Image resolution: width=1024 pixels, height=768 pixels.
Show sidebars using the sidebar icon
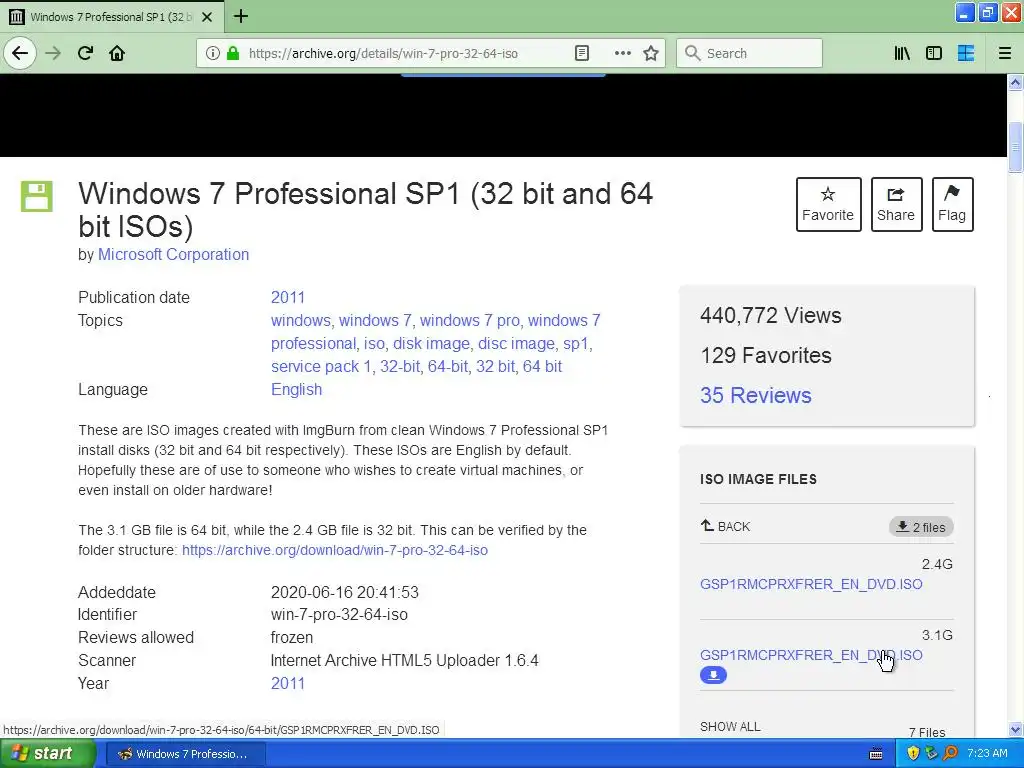click(x=934, y=53)
